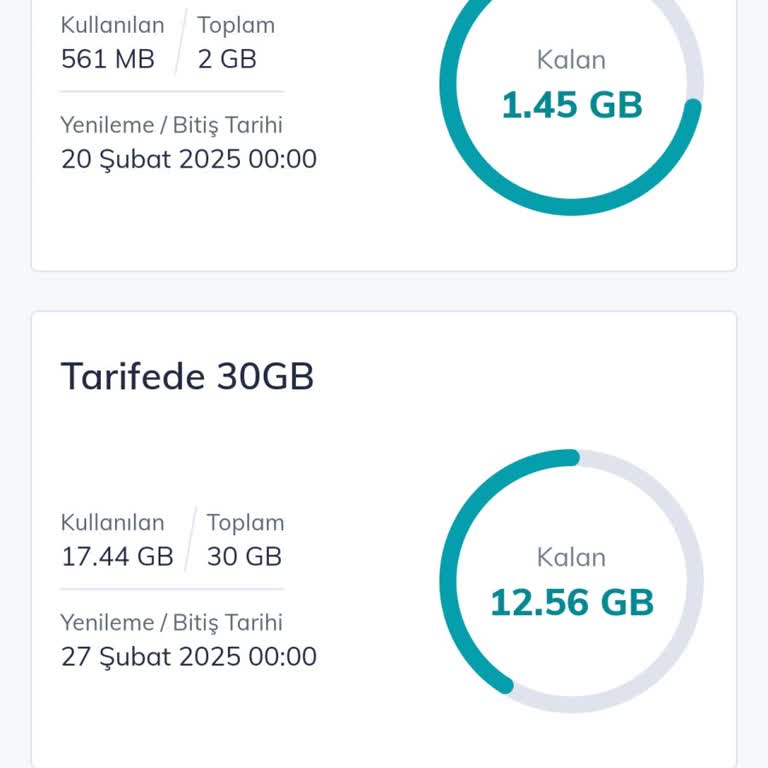The width and height of the screenshot is (768, 768).
Task: Tap the 17.44 GB used amount
Action: (117, 556)
